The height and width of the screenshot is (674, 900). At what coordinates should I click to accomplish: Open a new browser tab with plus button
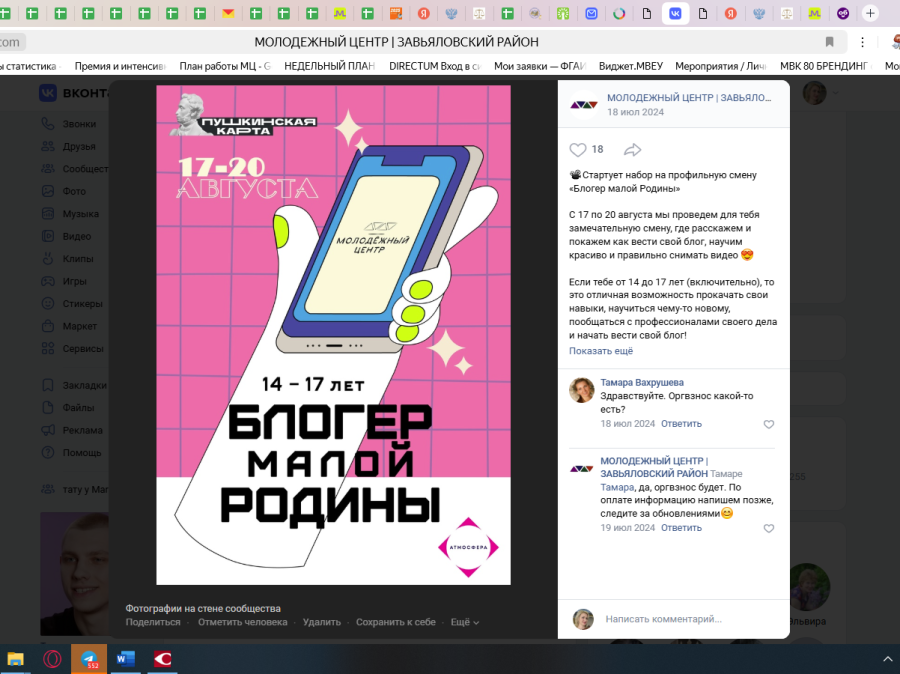tap(870, 13)
